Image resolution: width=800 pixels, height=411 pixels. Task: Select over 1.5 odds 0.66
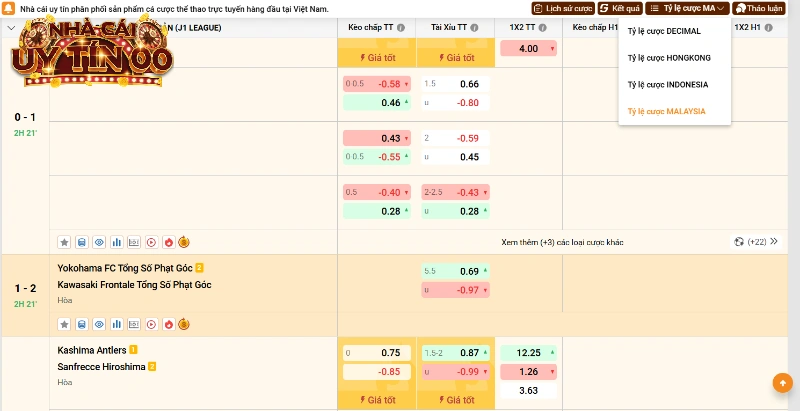pyautogui.click(x=456, y=84)
